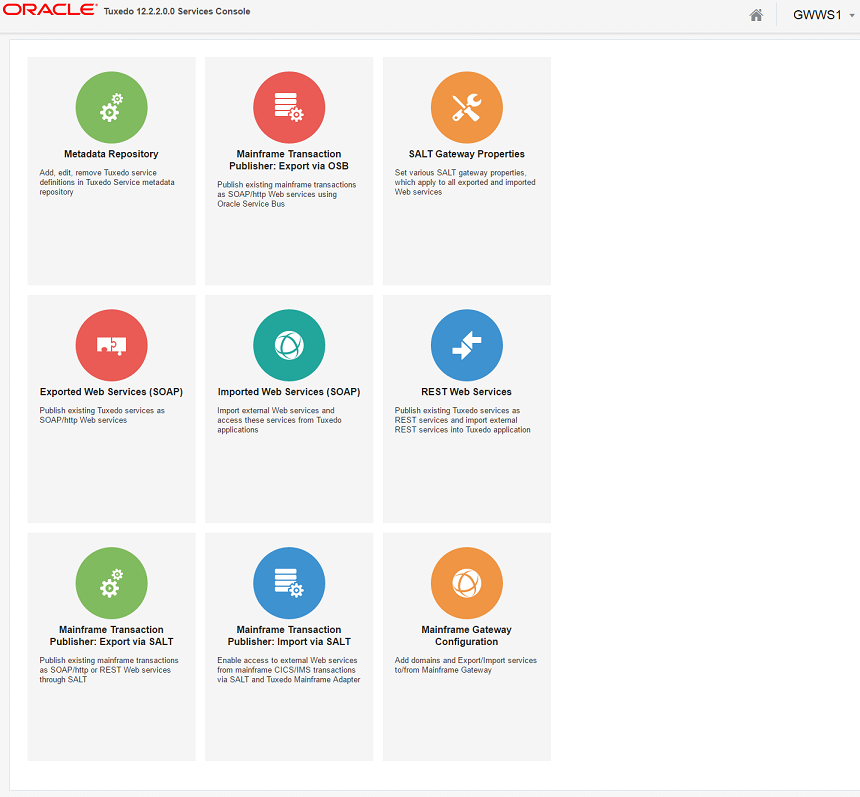Viewport: 860px width, 797px height.
Task: Click 'Publish existing Tuxedo services as REST' description
Action: pos(462,420)
